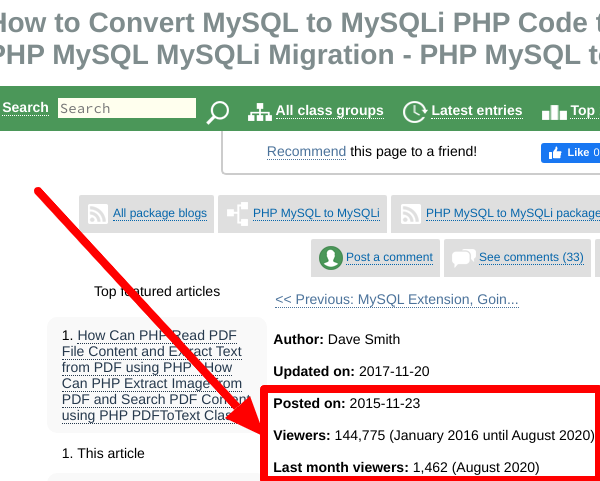Click author name Dave Smith

[364, 339]
